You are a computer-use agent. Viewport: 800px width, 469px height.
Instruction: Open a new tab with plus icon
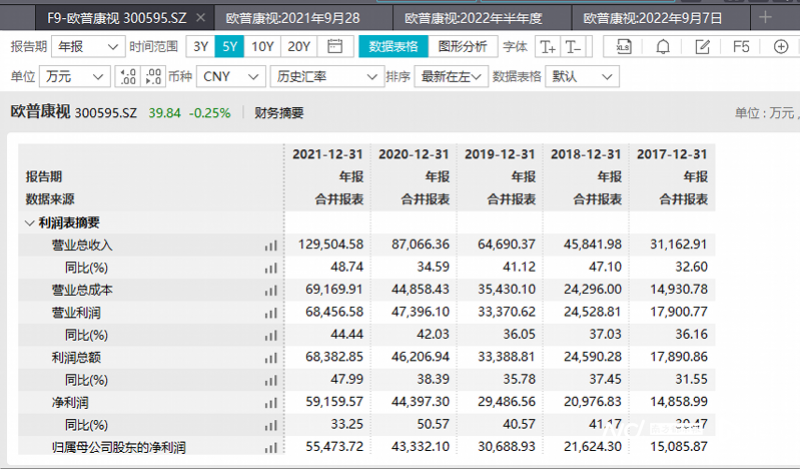tap(765, 17)
